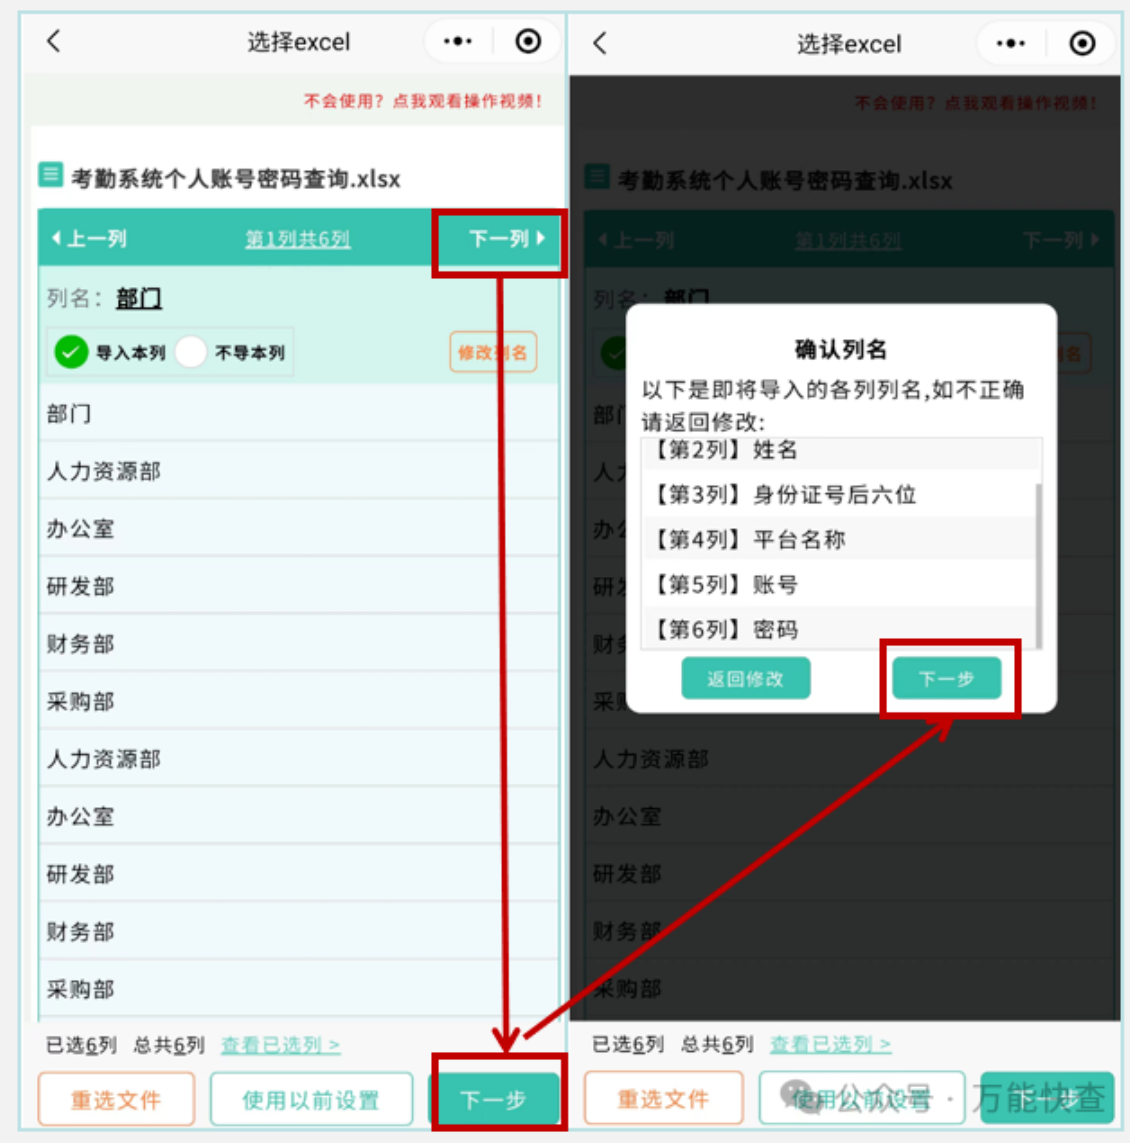Tap the right panel circular target icon
This screenshot has height=1143, width=1130.
pos(1082,44)
